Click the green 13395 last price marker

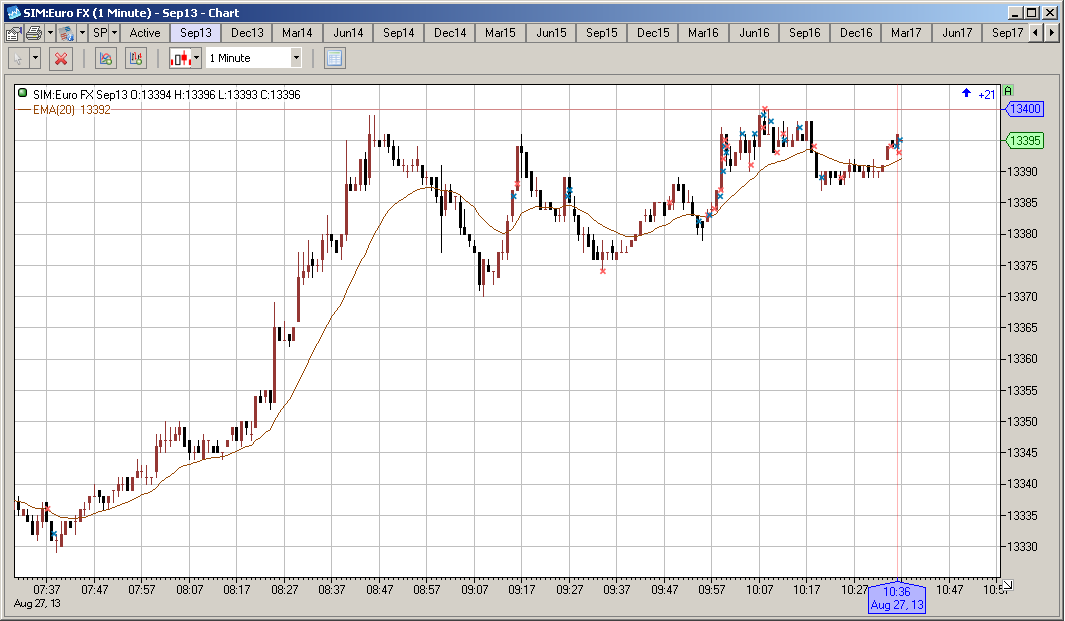pyautogui.click(x=1024, y=141)
